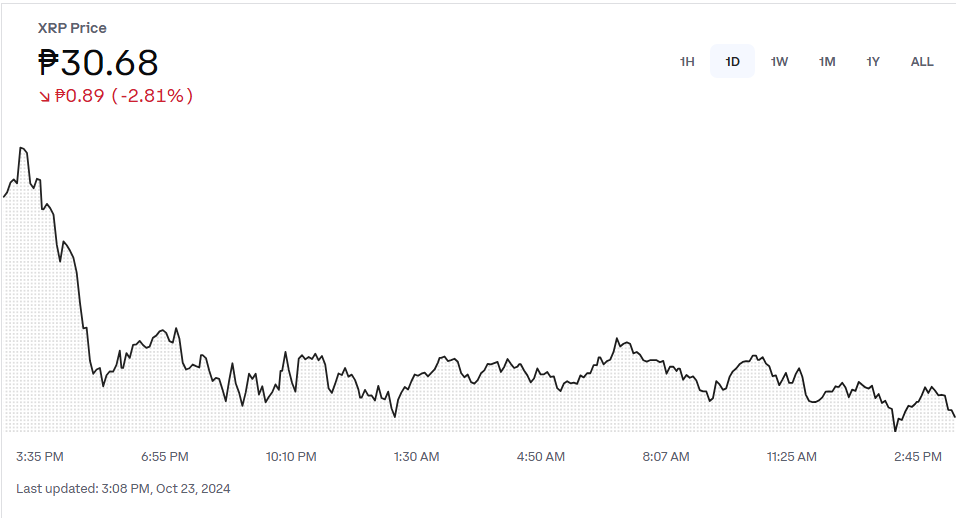The height and width of the screenshot is (518, 956).
Task: Click the highest peak of the price line
Action: pyautogui.click(x=22, y=148)
